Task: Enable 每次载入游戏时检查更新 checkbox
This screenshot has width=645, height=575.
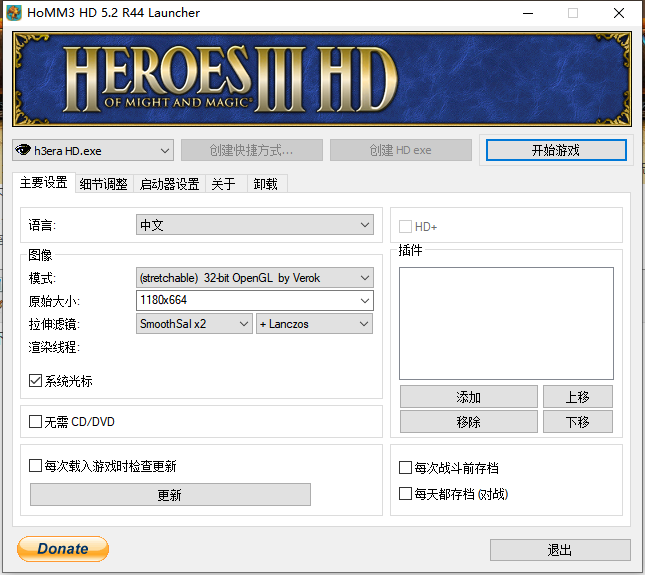Action: [35, 466]
